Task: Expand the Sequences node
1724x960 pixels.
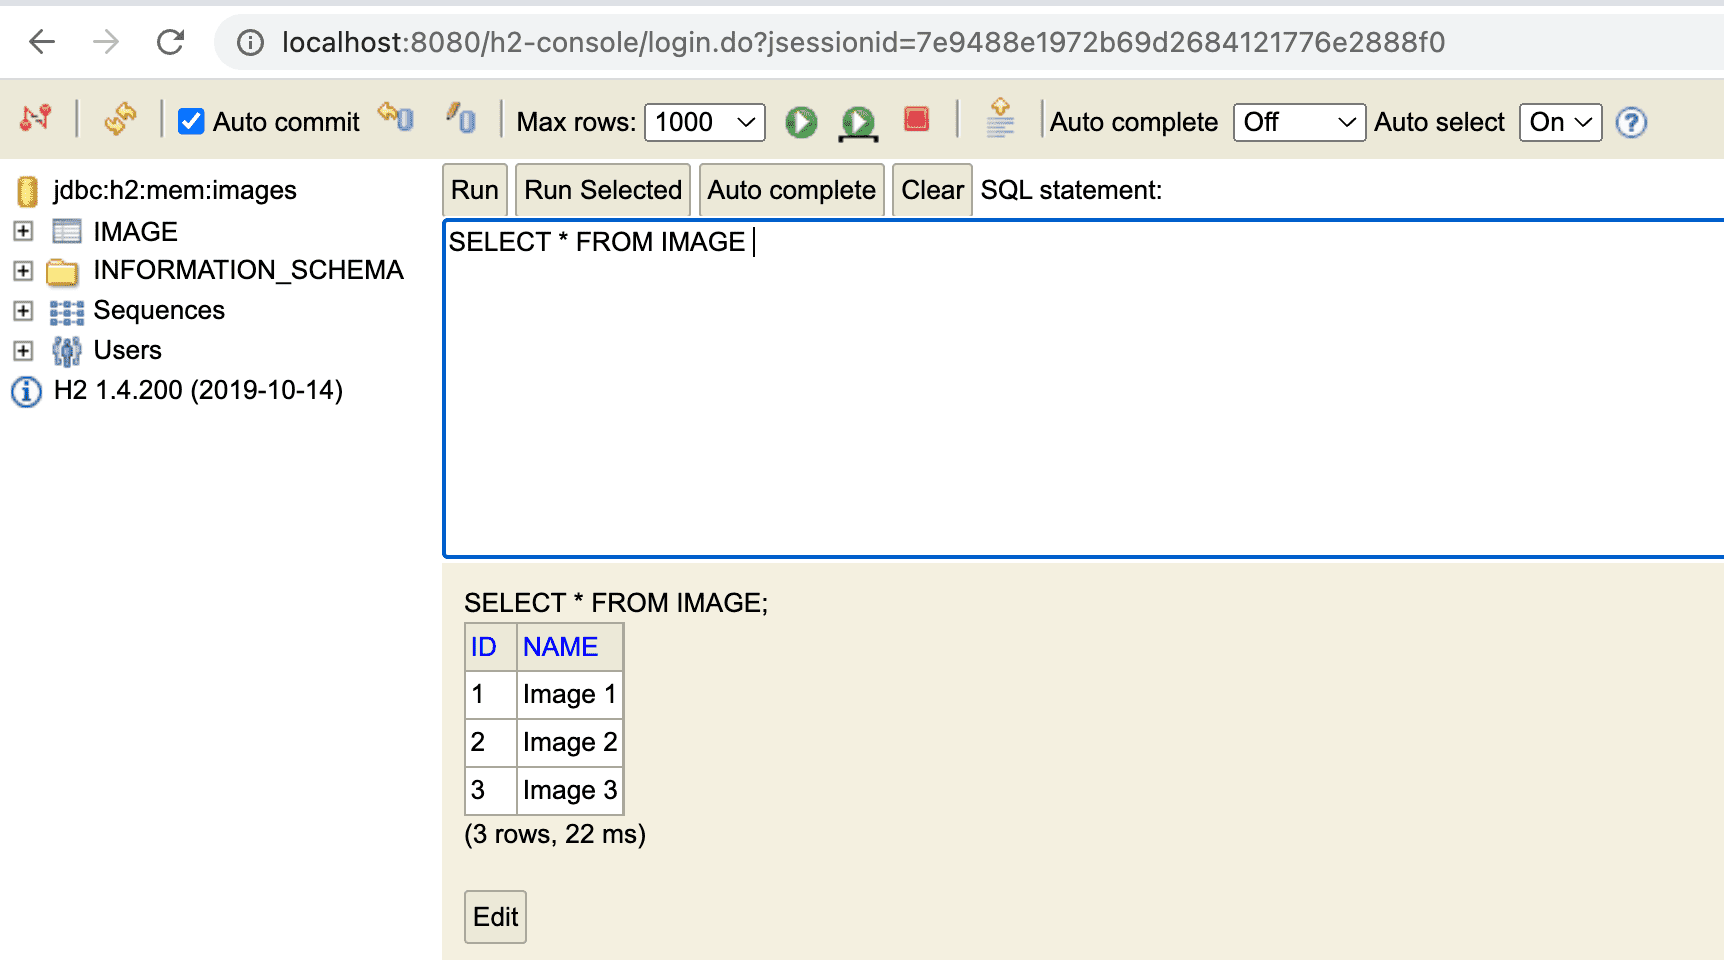Action: [23, 311]
